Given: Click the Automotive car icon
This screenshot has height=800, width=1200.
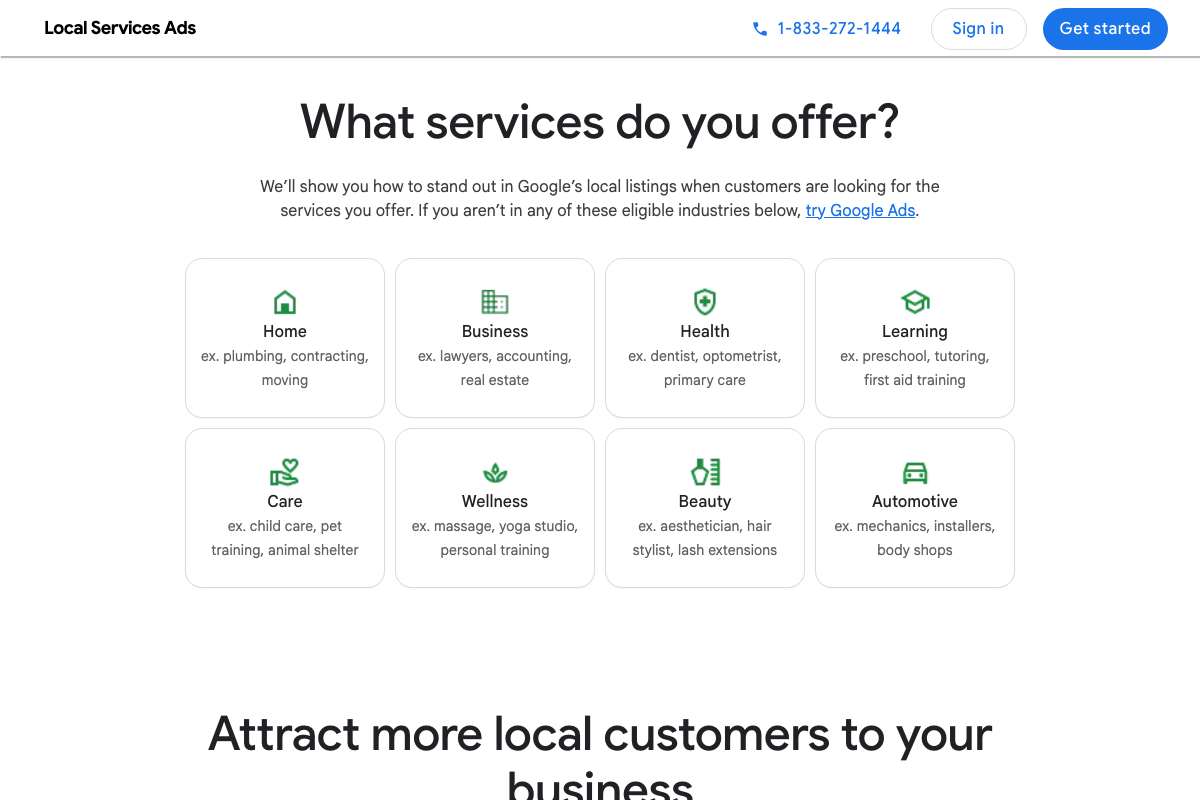Looking at the screenshot, I should 915,472.
